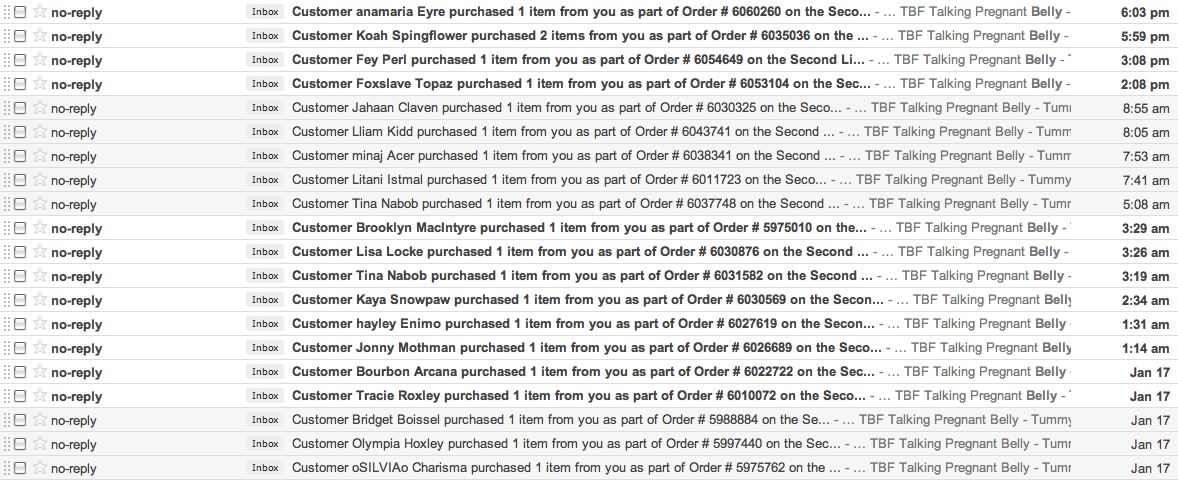
Task: Grab drag handle of Tina Nabob 5:08 am email
Action: coord(7,204)
